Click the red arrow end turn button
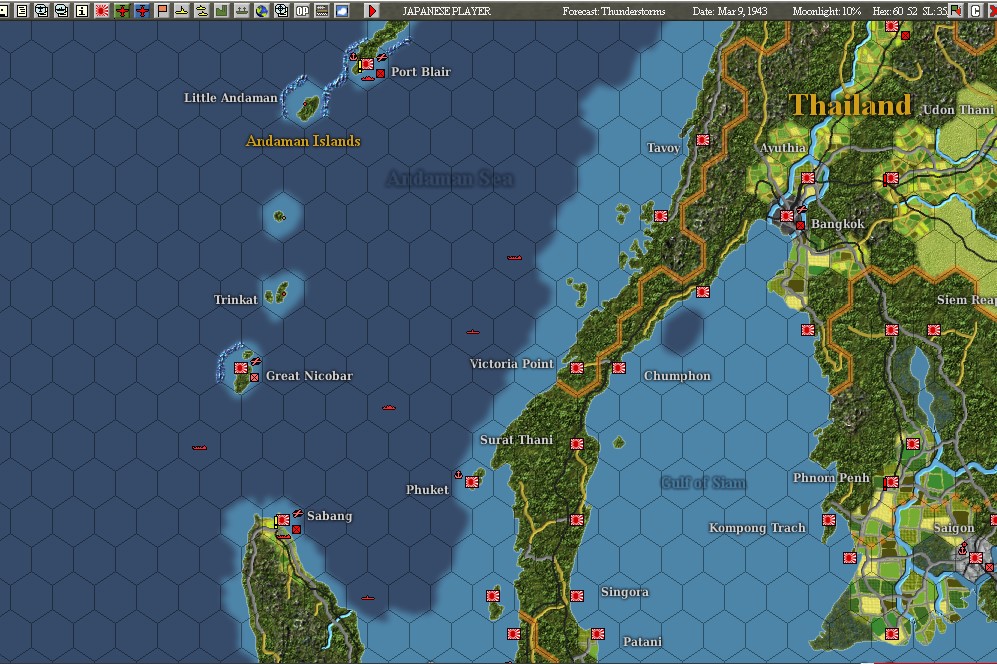 point(372,11)
